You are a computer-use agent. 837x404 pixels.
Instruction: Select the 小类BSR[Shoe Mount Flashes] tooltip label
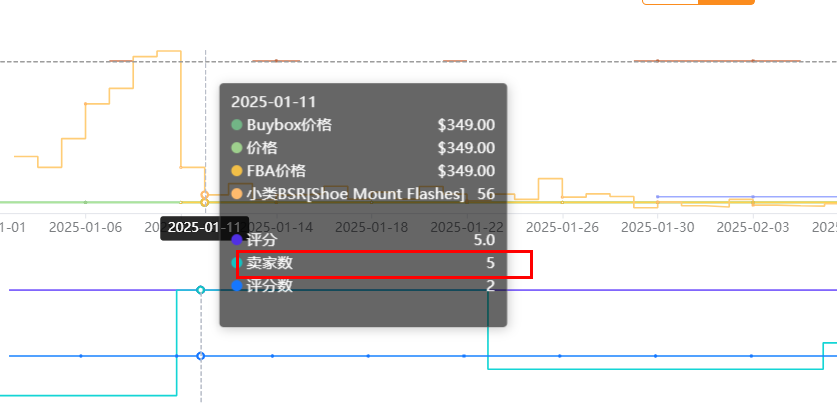pyautogui.click(x=356, y=194)
